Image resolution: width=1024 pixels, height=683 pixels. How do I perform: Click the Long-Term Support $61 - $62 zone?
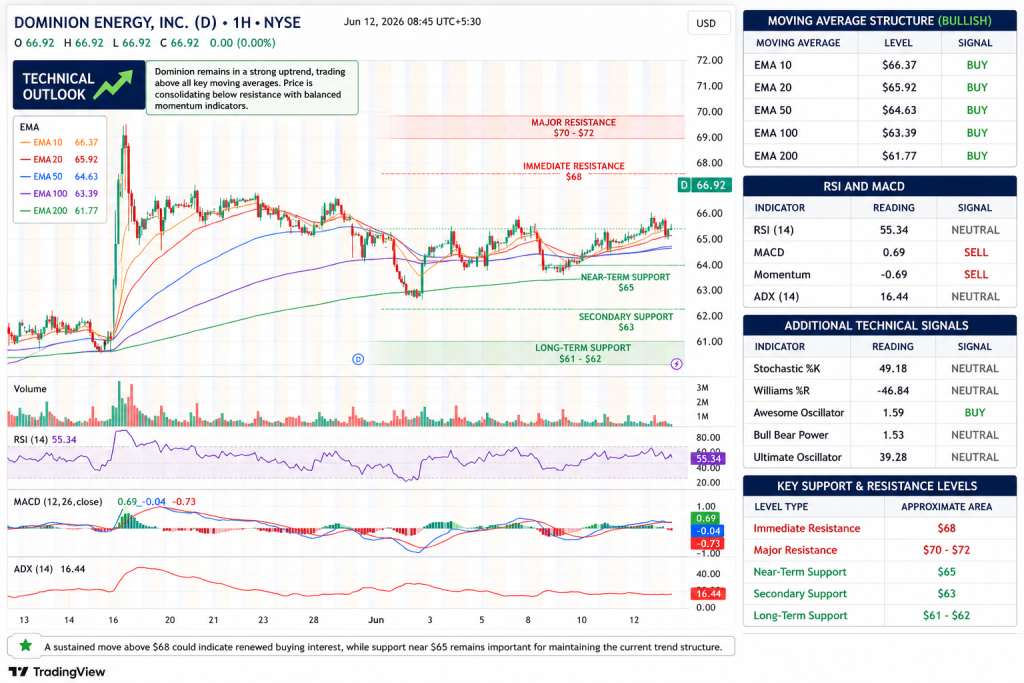point(526,353)
